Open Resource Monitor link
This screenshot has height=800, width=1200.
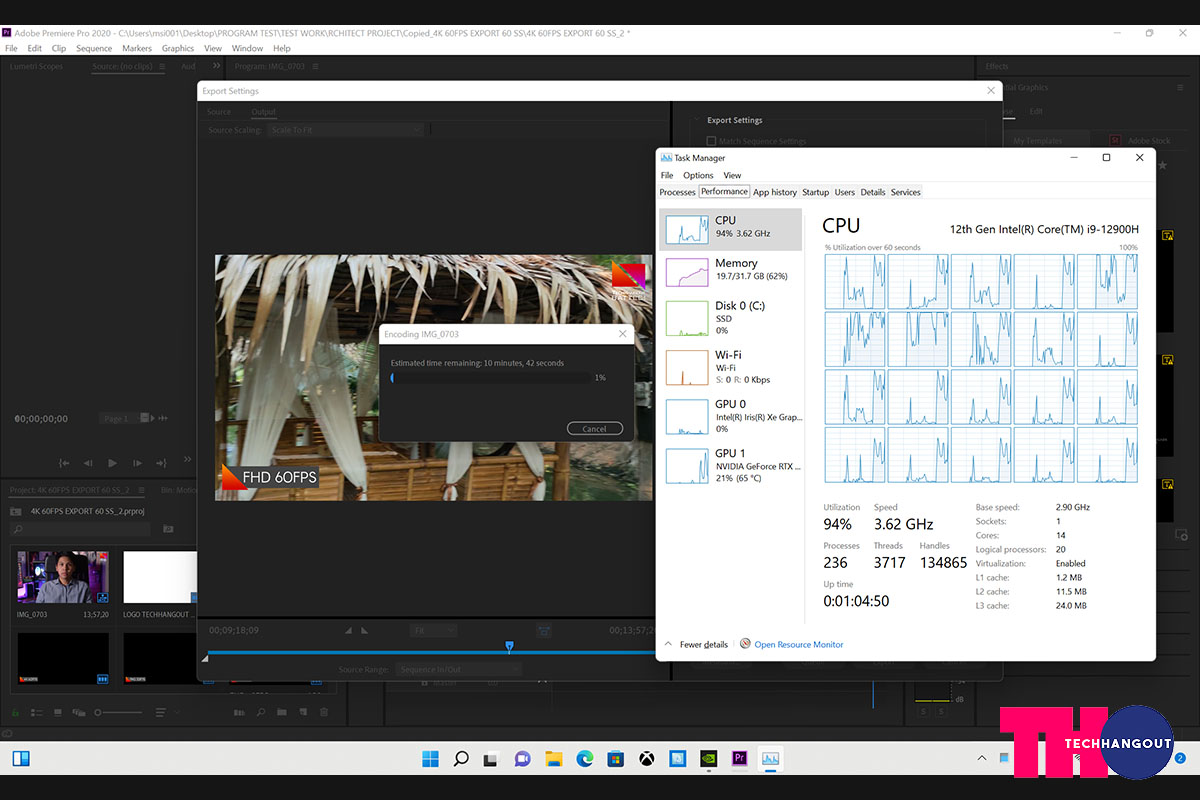[798, 644]
